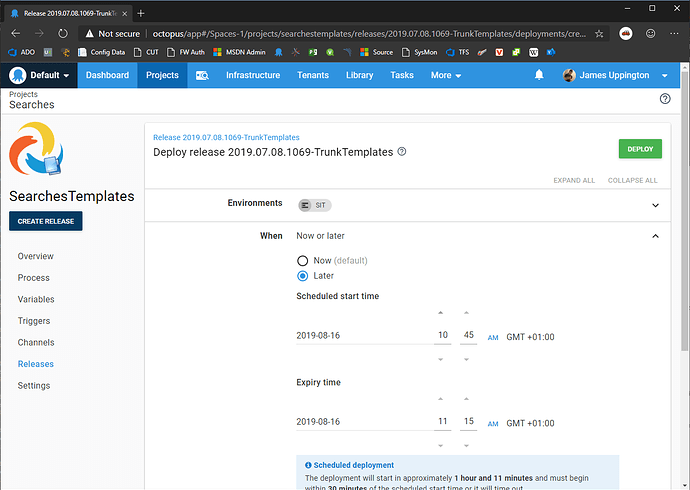The image size is (690, 490).
Task: Open the FW Auth bookmark
Action: [x=186, y=52]
